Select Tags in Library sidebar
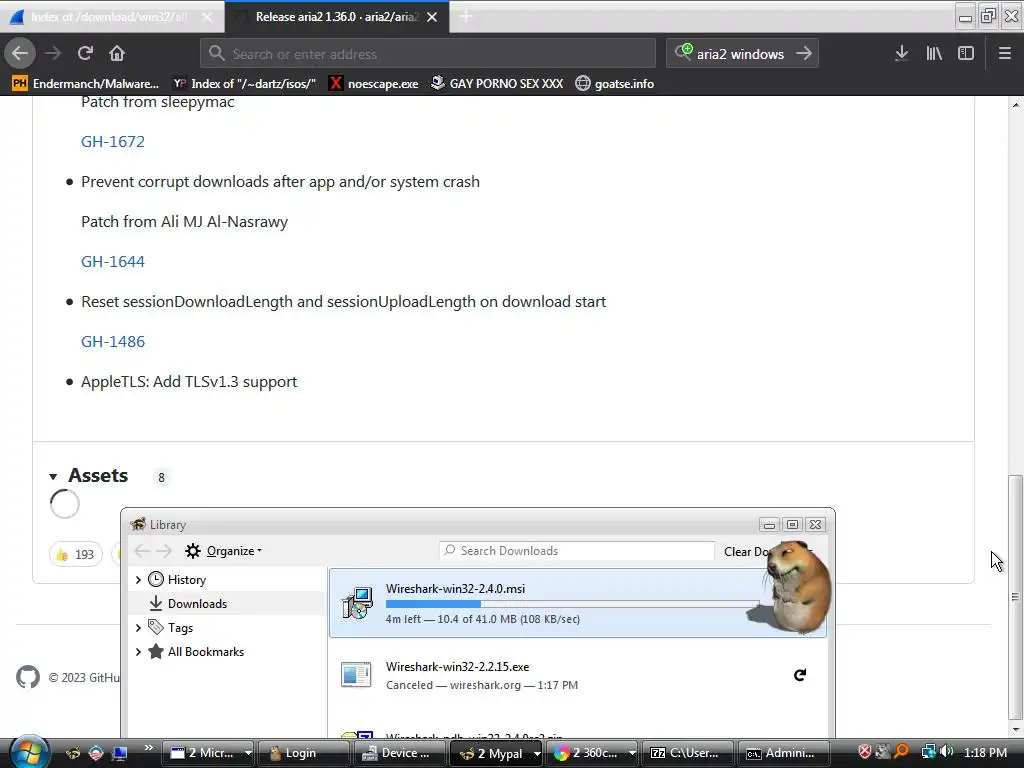The height and width of the screenshot is (768, 1024). coord(180,628)
